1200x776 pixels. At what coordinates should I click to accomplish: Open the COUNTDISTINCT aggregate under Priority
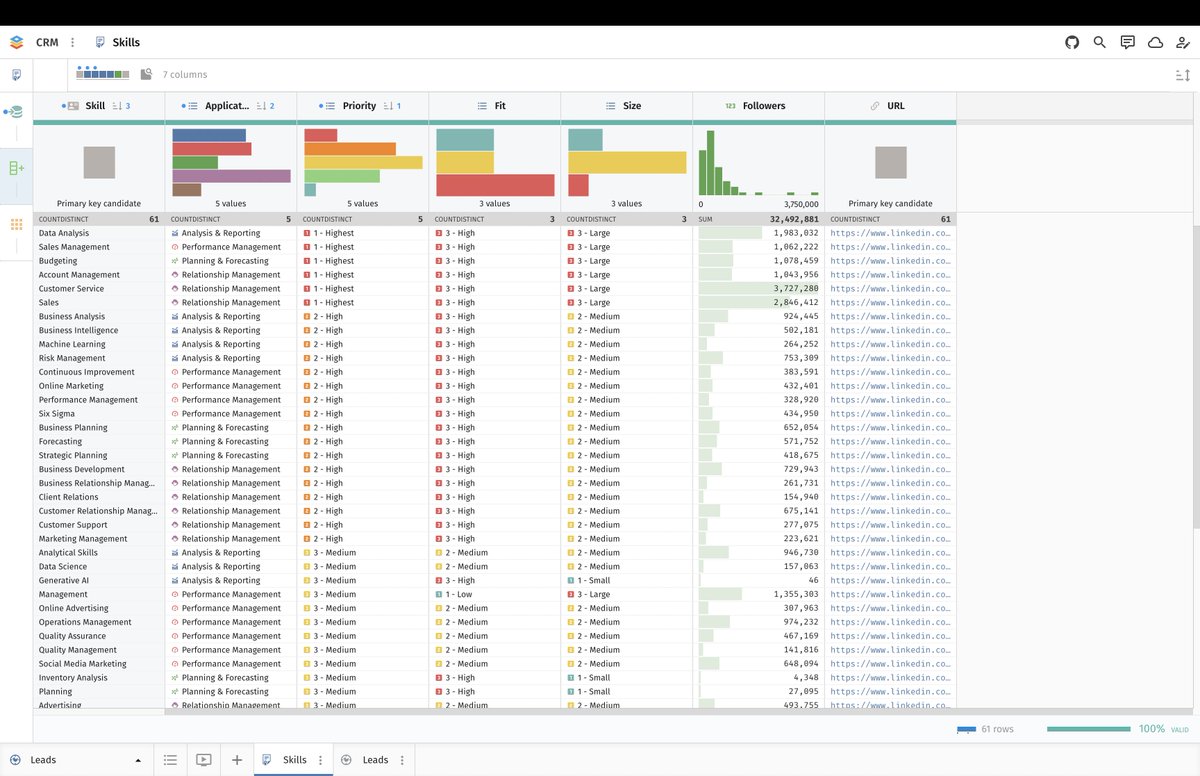pyautogui.click(x=363, y=218)
